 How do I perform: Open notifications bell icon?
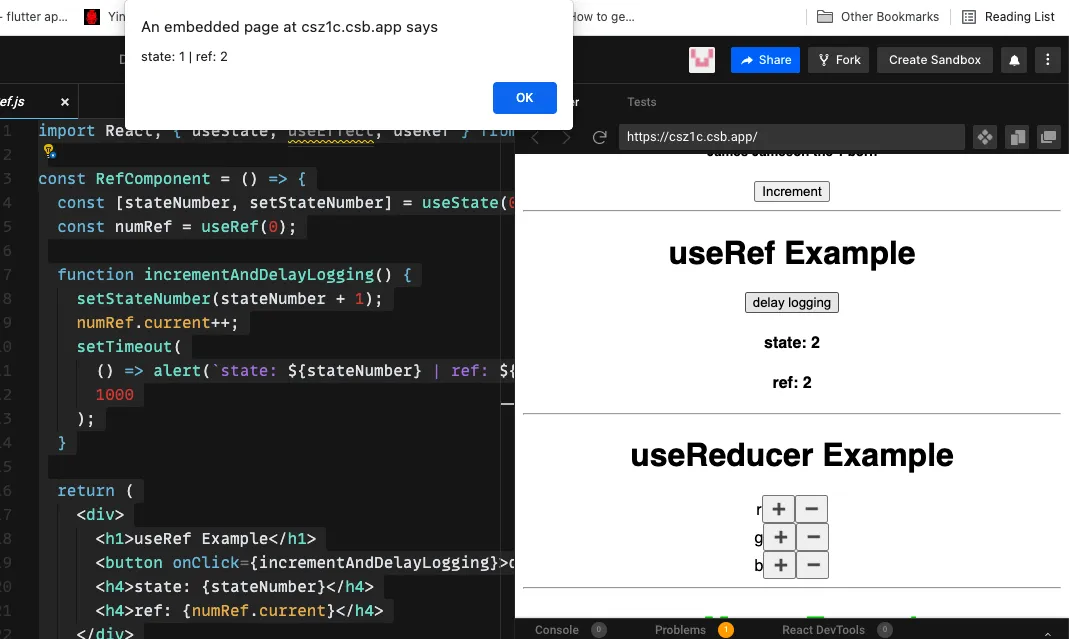click(1014, 60)
